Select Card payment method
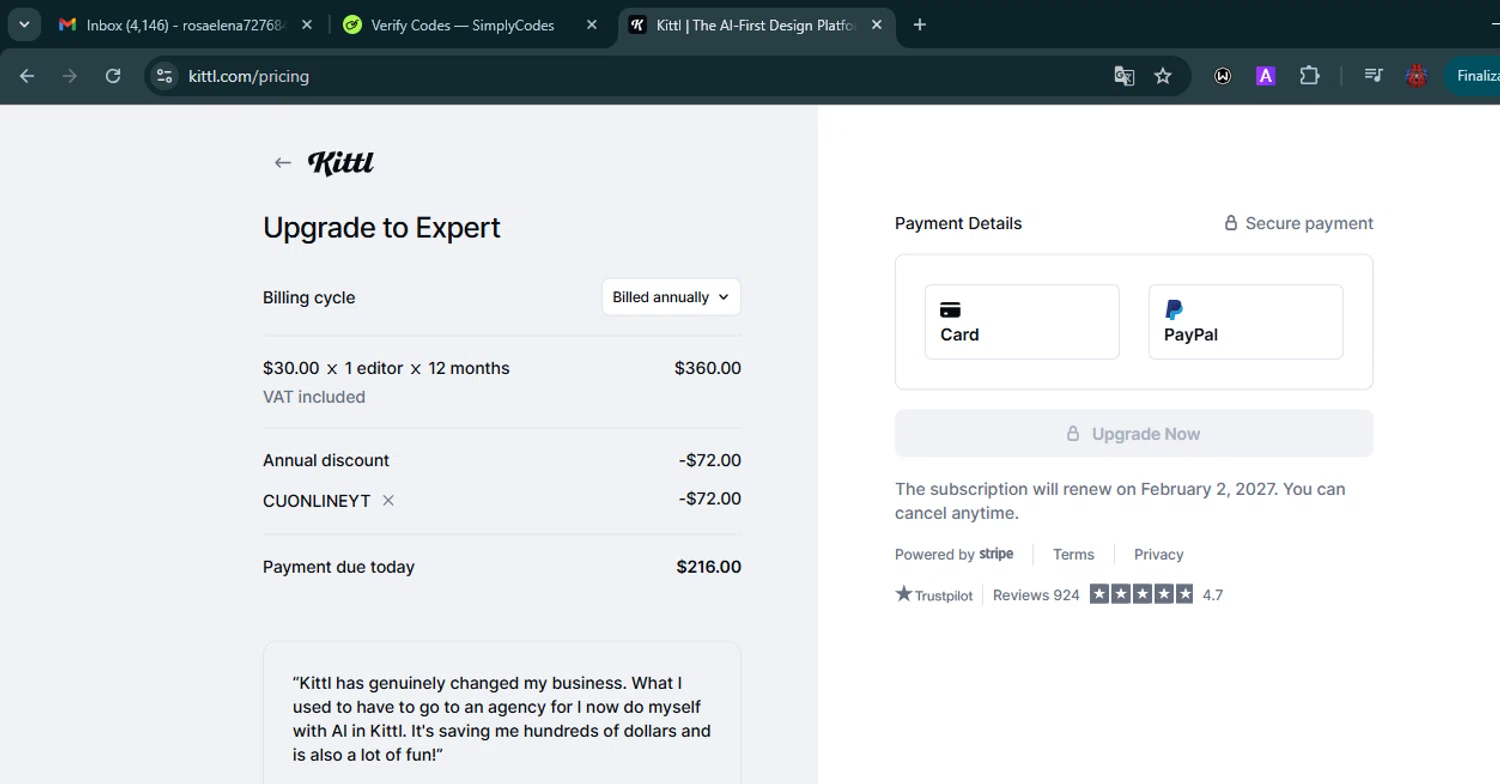Screen dimensions: 1500x784 [1021, 322]
